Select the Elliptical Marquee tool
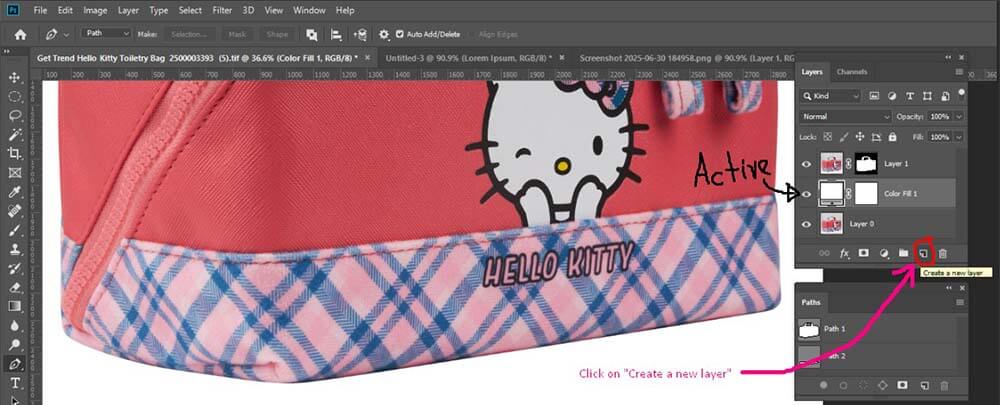The image size is (1000, 405). pyautogui.click(x=14, y=97)
